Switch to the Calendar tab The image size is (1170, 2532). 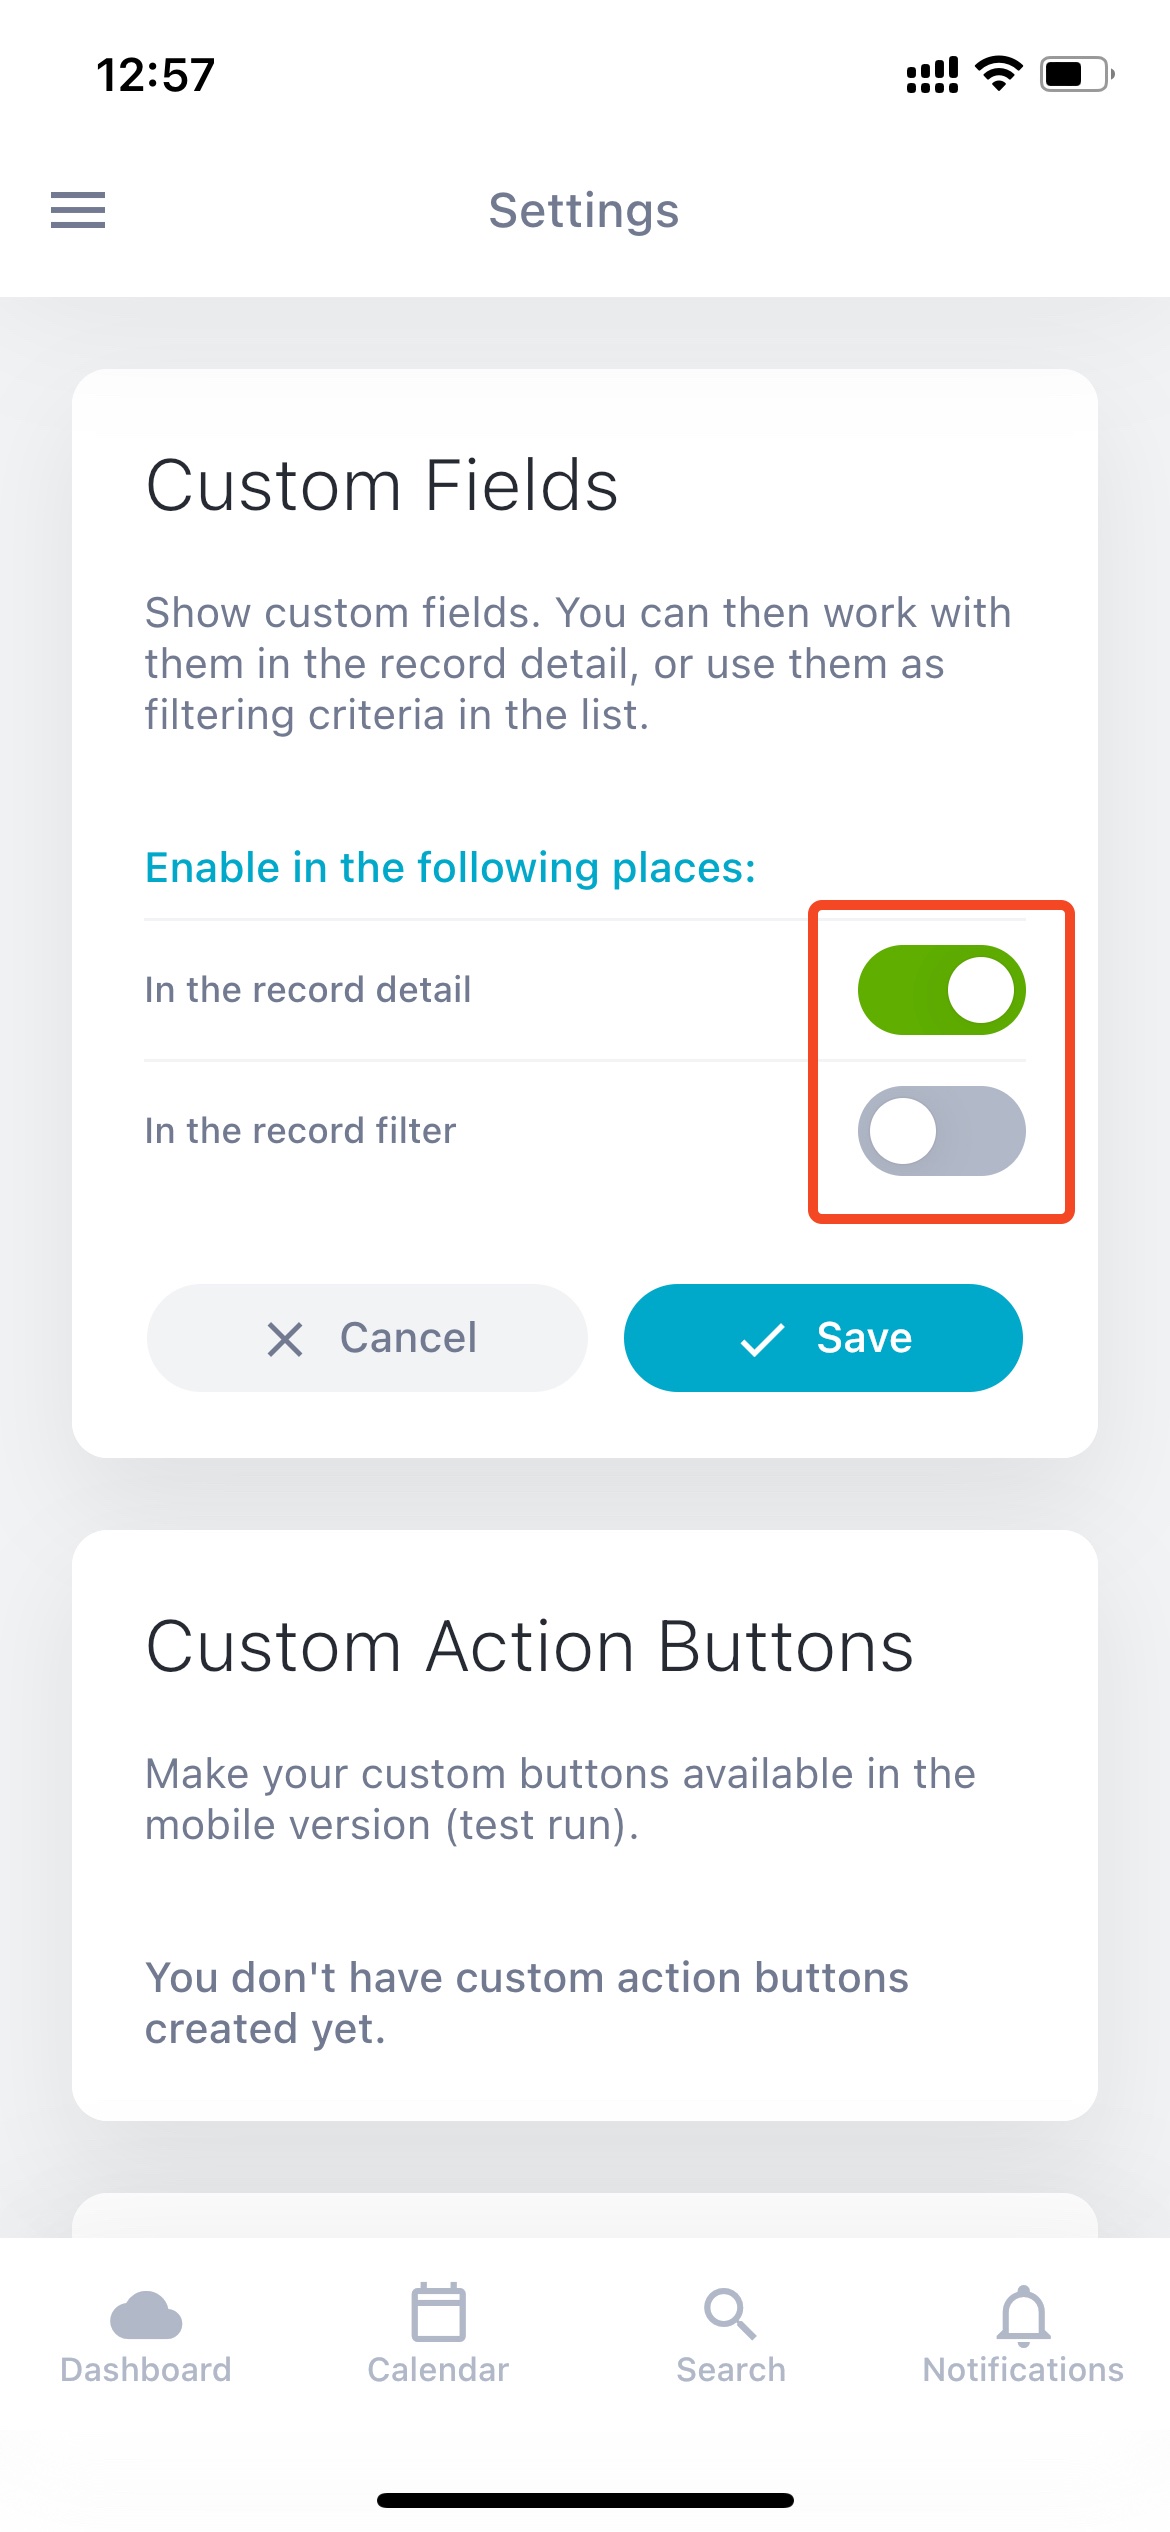(x=437, y=2340)
